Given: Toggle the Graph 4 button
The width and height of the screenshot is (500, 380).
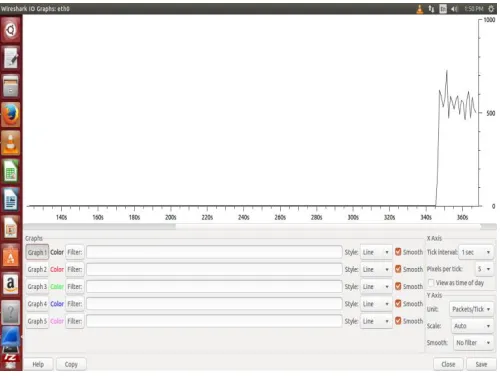Looking at the screenshot, I should pos(37,304).
